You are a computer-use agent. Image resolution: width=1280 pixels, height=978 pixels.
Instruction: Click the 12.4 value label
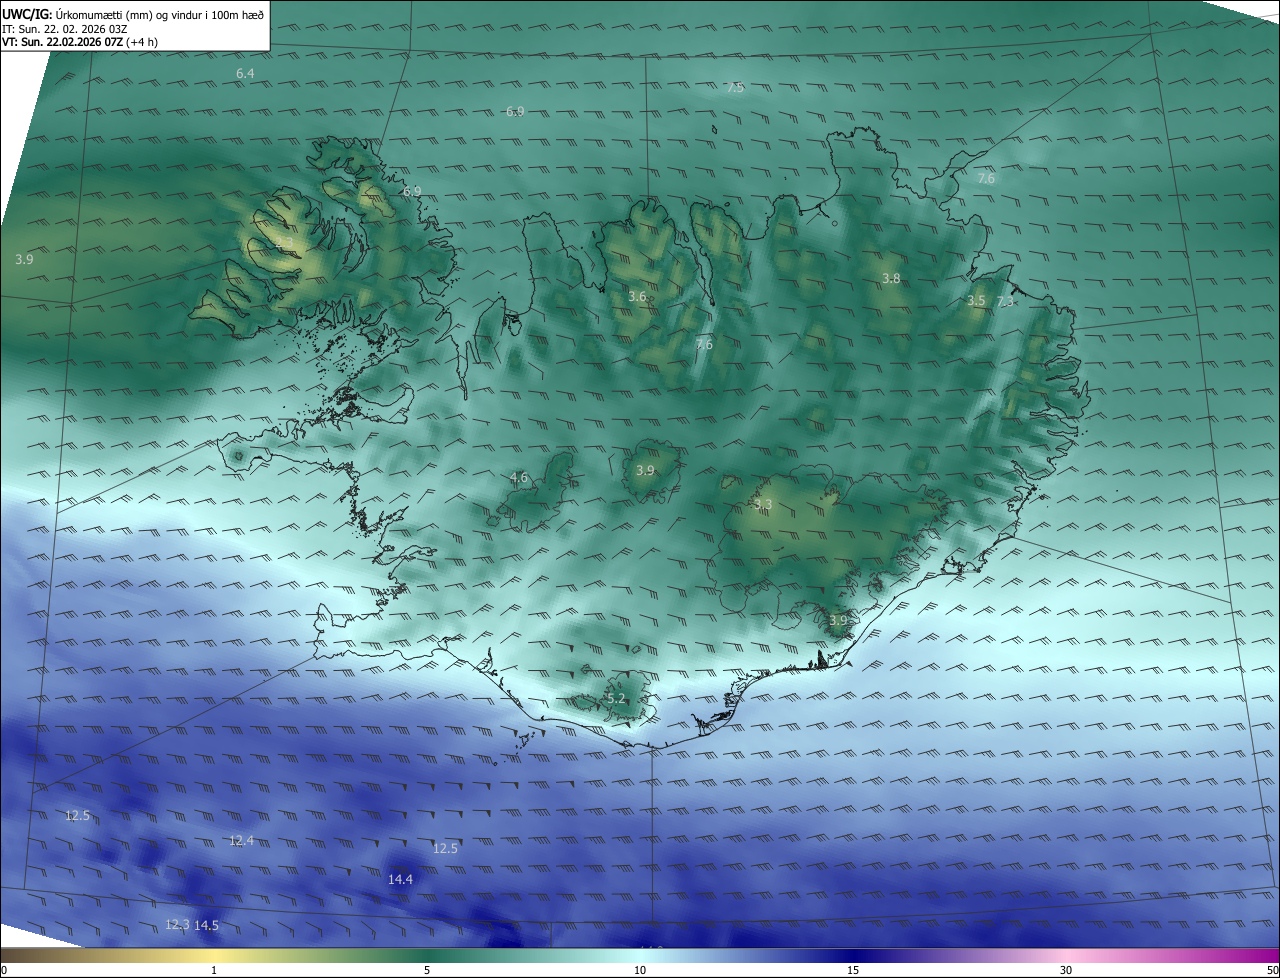(241, 840)
